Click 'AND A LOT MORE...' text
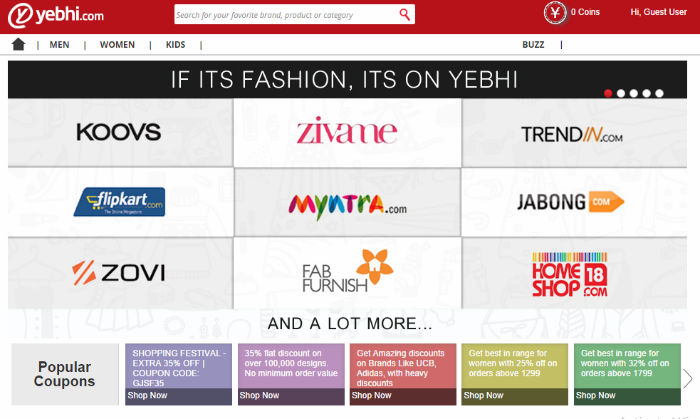 click(350, 324)
